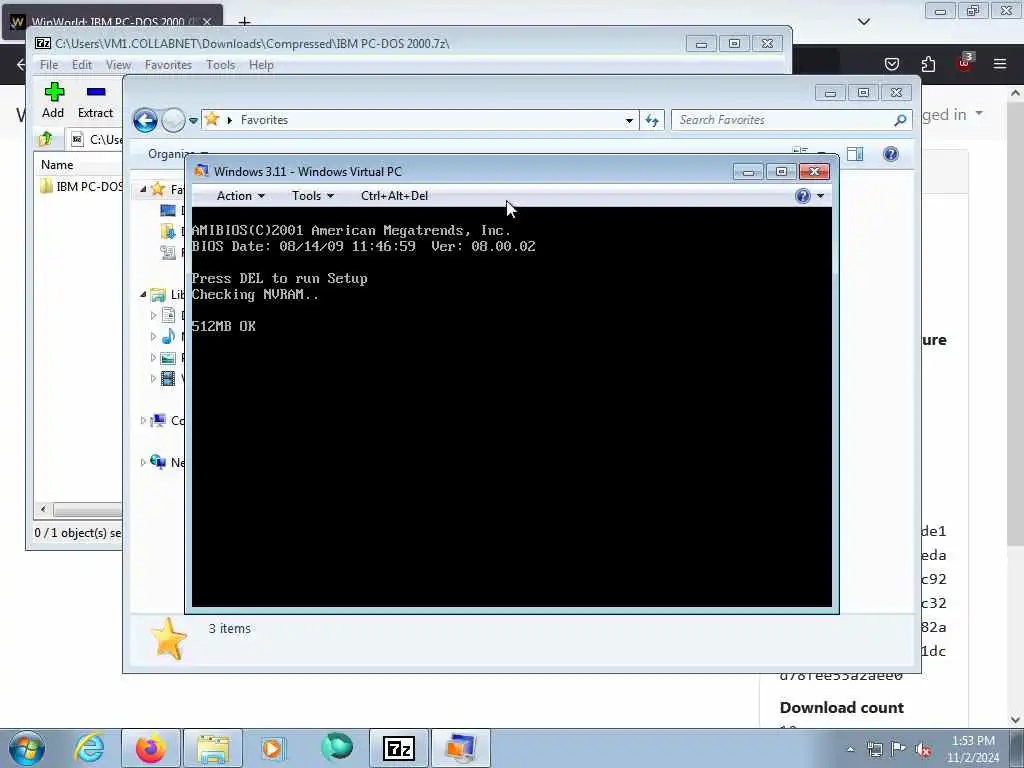Open the help dropdown arrow in Virtual PC
Image resolution: width=1024 pixels, height=768 pixels.
point(820,196)
